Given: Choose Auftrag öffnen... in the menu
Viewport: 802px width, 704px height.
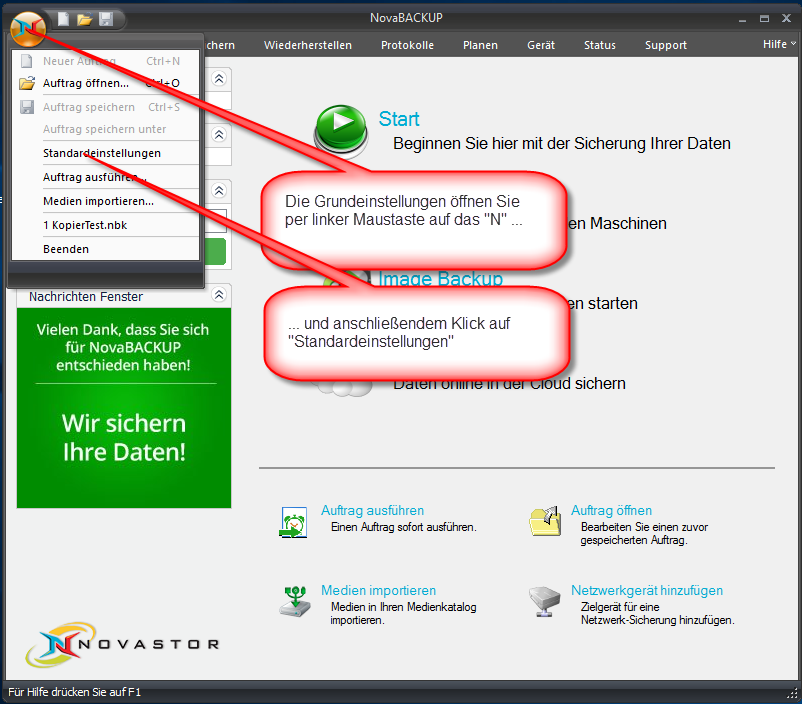Looking at the screenshot, I should 105,83.
